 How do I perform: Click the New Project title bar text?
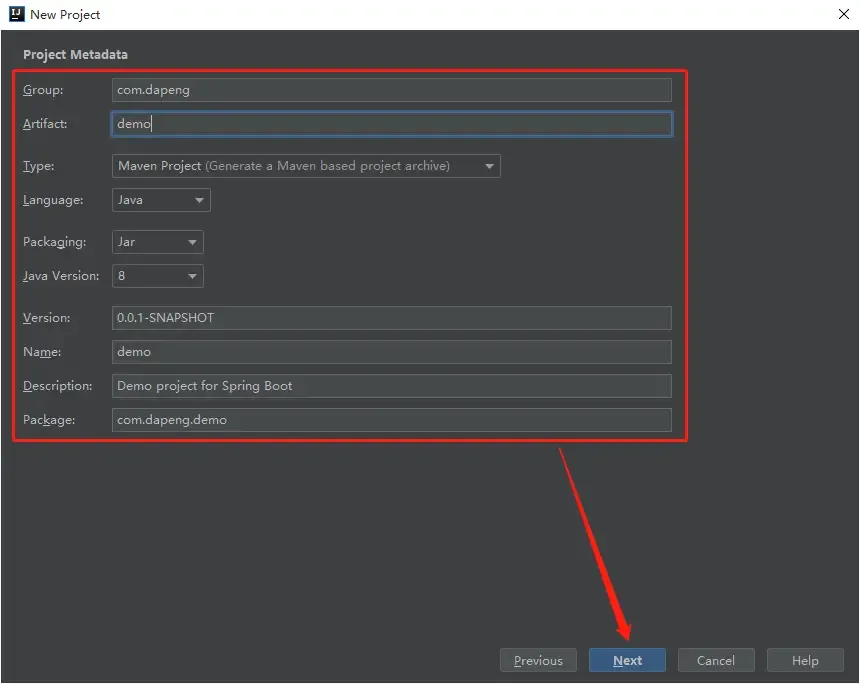click(x=65, y=14)
